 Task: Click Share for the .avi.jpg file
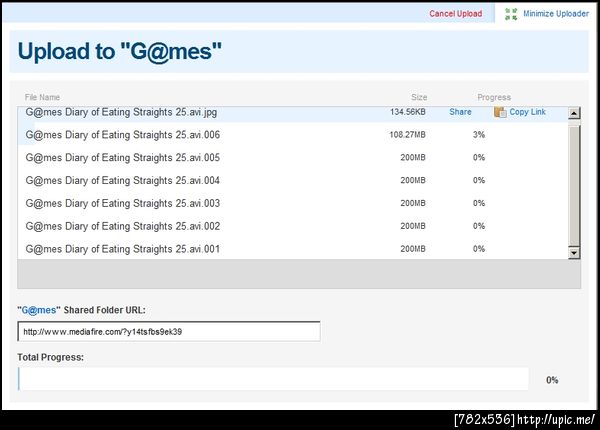pyautogui.click(x=460, y=112)
